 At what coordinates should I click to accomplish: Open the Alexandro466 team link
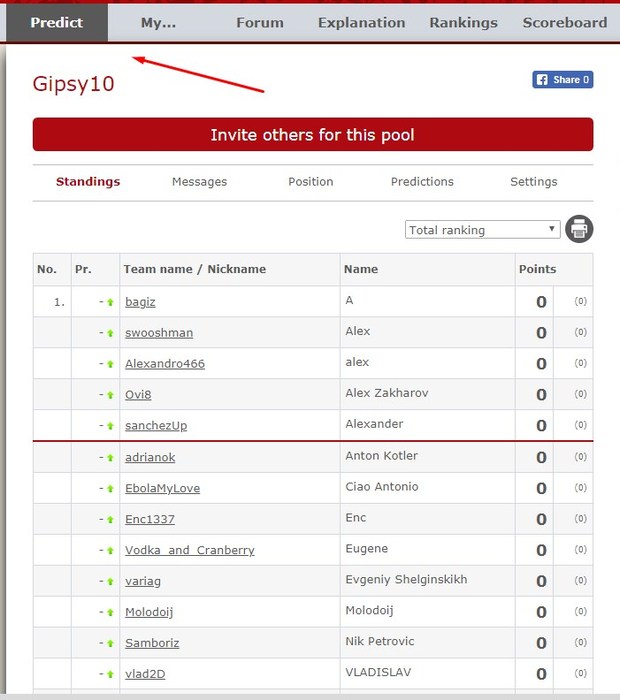[x=165, y=364]
